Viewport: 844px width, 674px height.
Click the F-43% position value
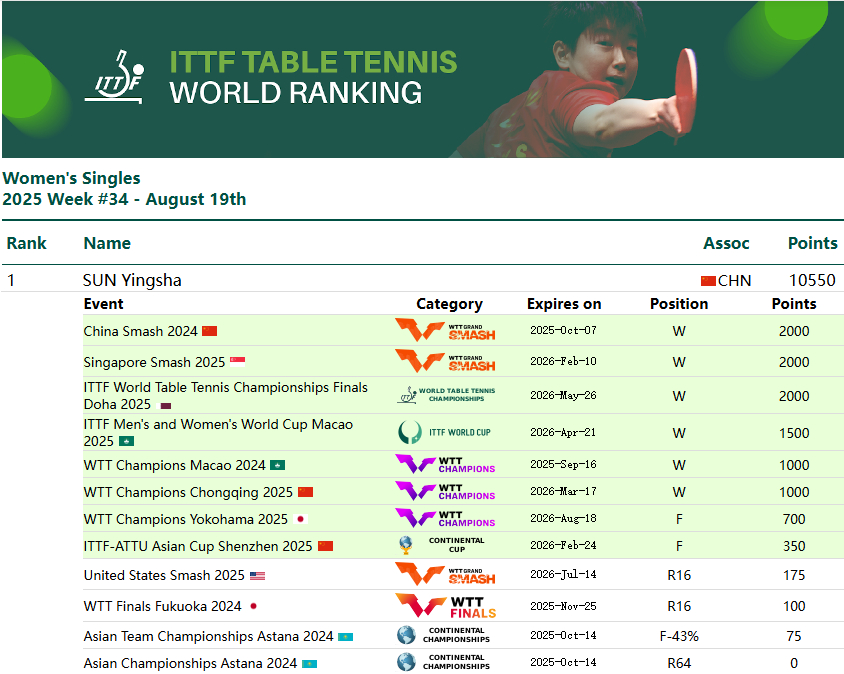[679, 636]
